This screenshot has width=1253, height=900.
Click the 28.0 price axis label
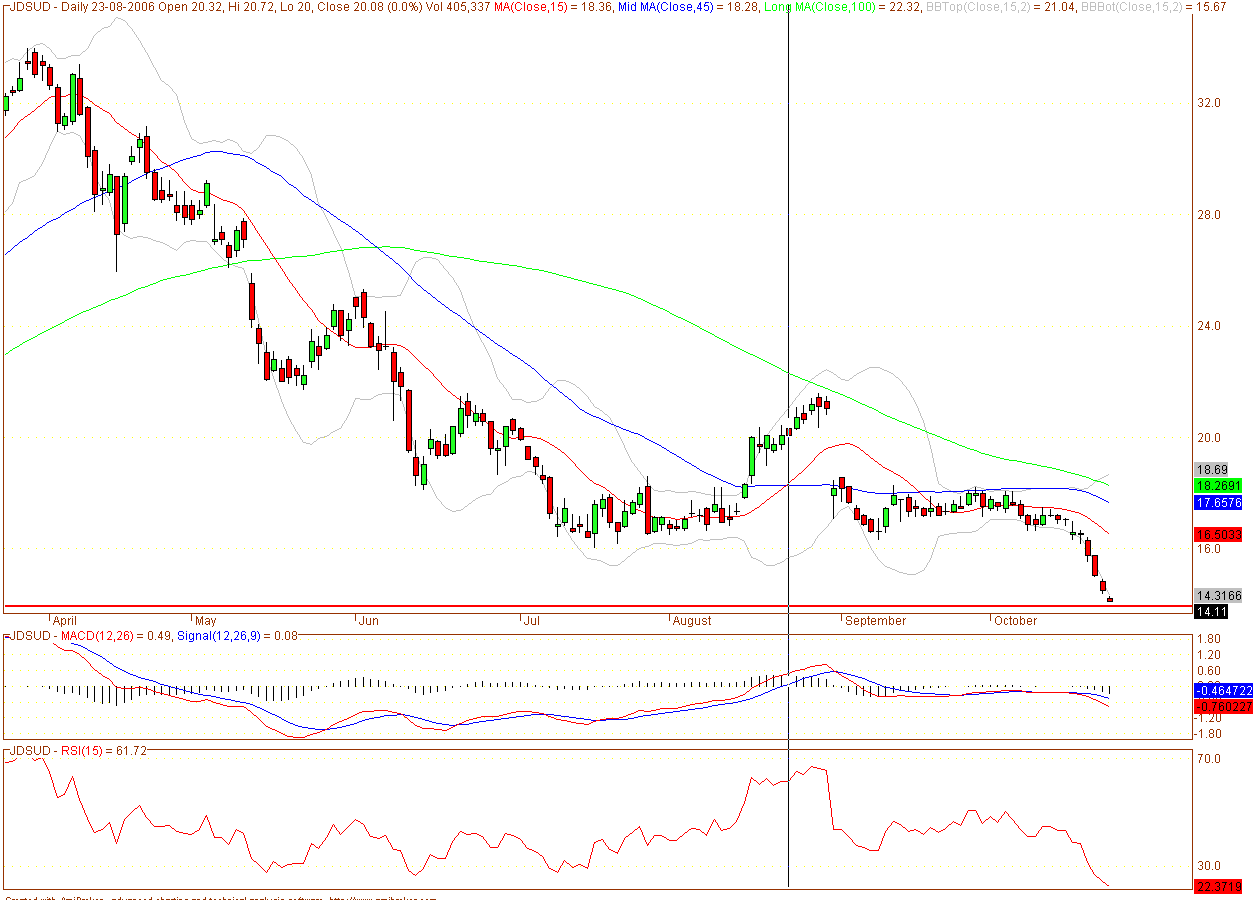(1210, 215)
